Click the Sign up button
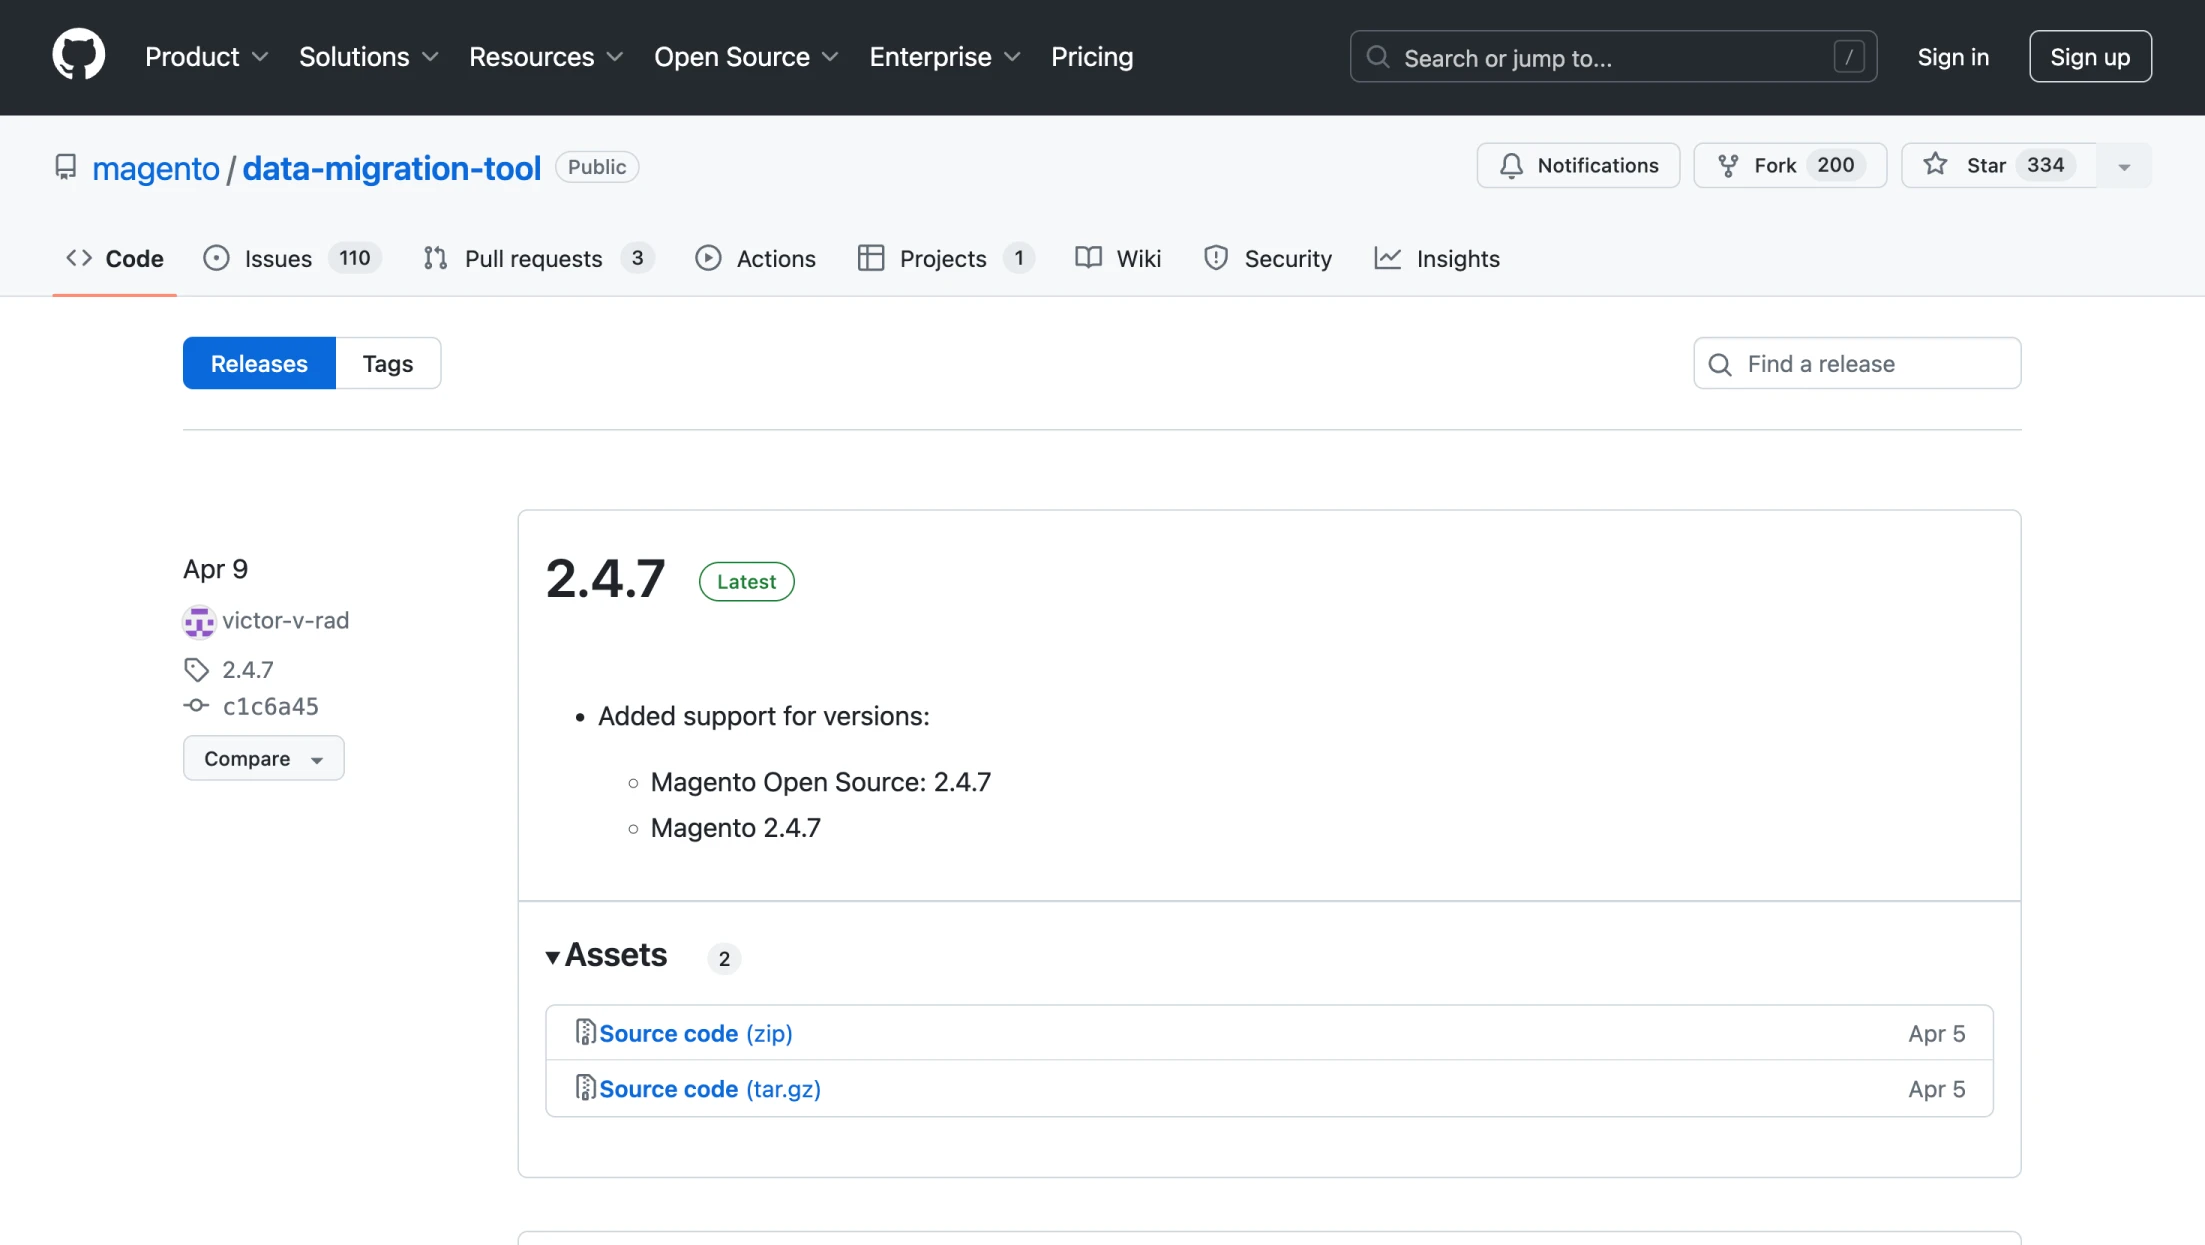The image size is (2205, 1245). (2089, 57)
